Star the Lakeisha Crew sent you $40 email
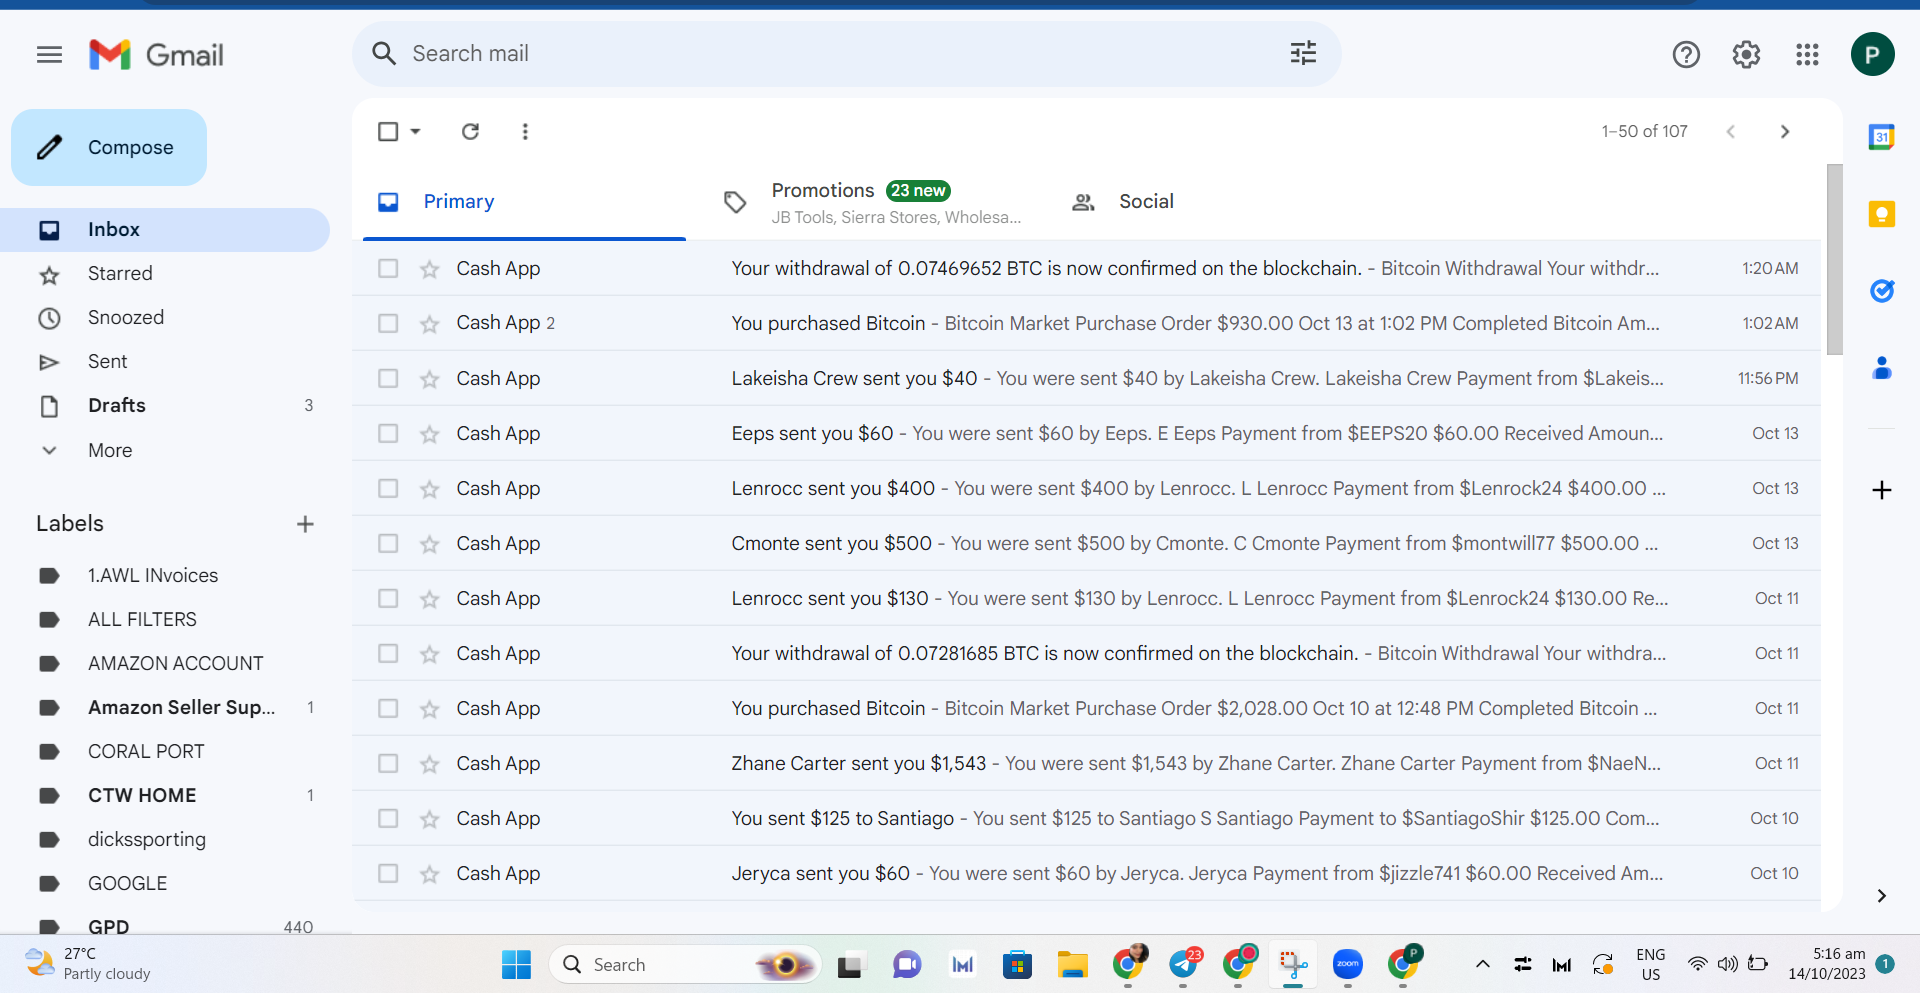Viewport: 1920px width, 993px height. coord(429,379)
